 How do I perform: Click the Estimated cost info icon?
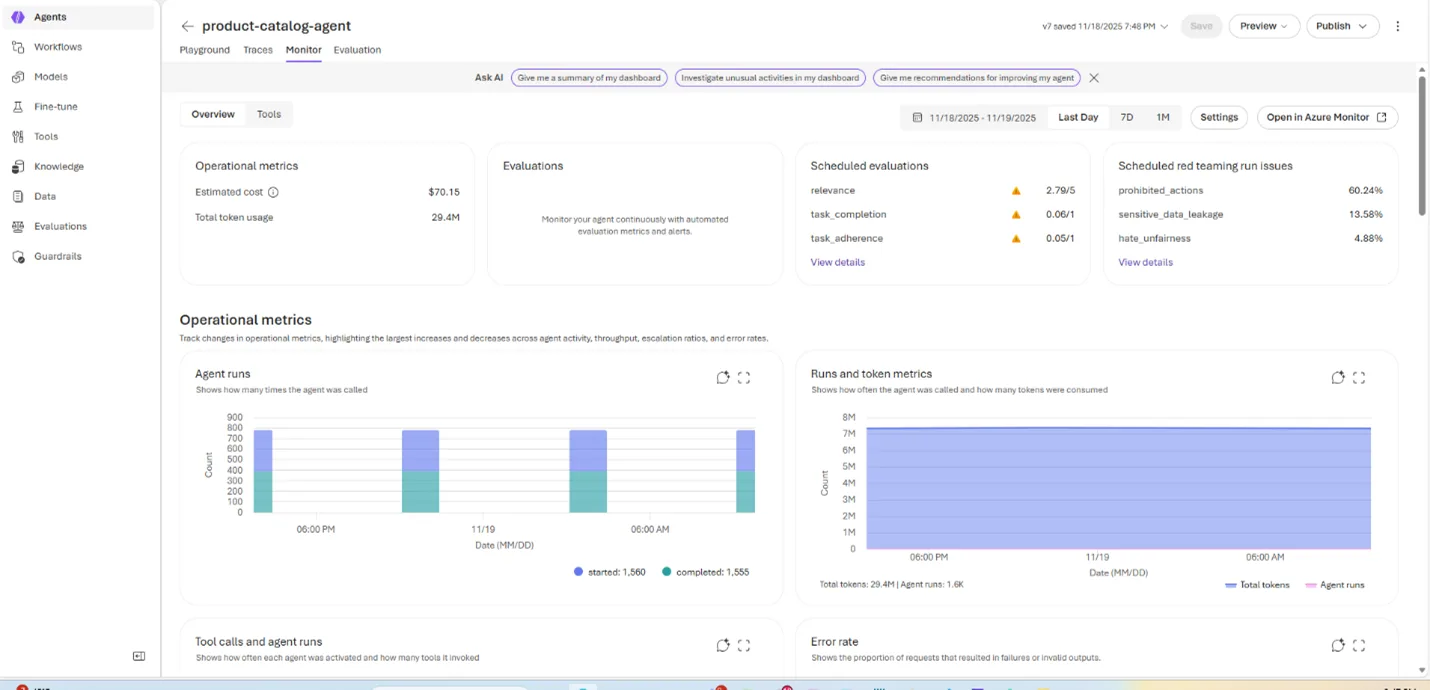pos(273,192)
